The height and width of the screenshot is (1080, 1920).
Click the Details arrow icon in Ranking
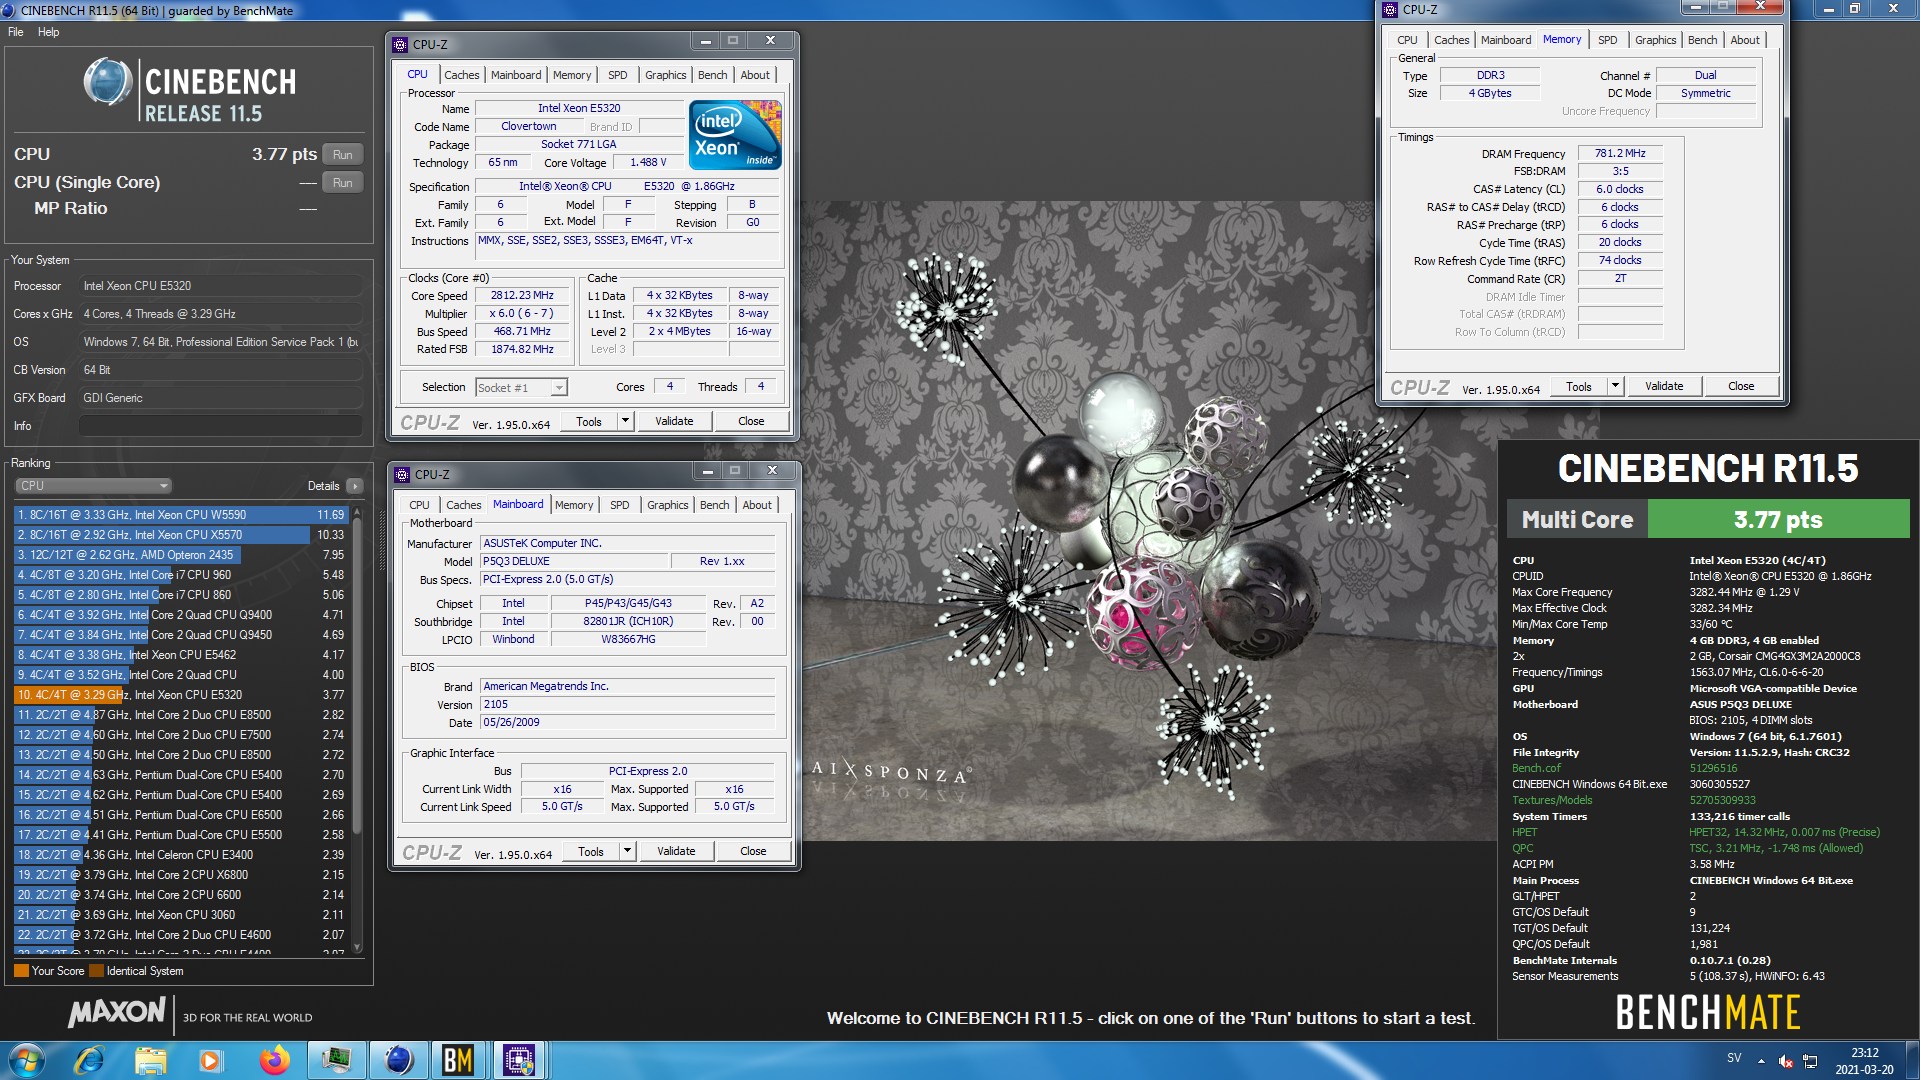tap(354, 486)
